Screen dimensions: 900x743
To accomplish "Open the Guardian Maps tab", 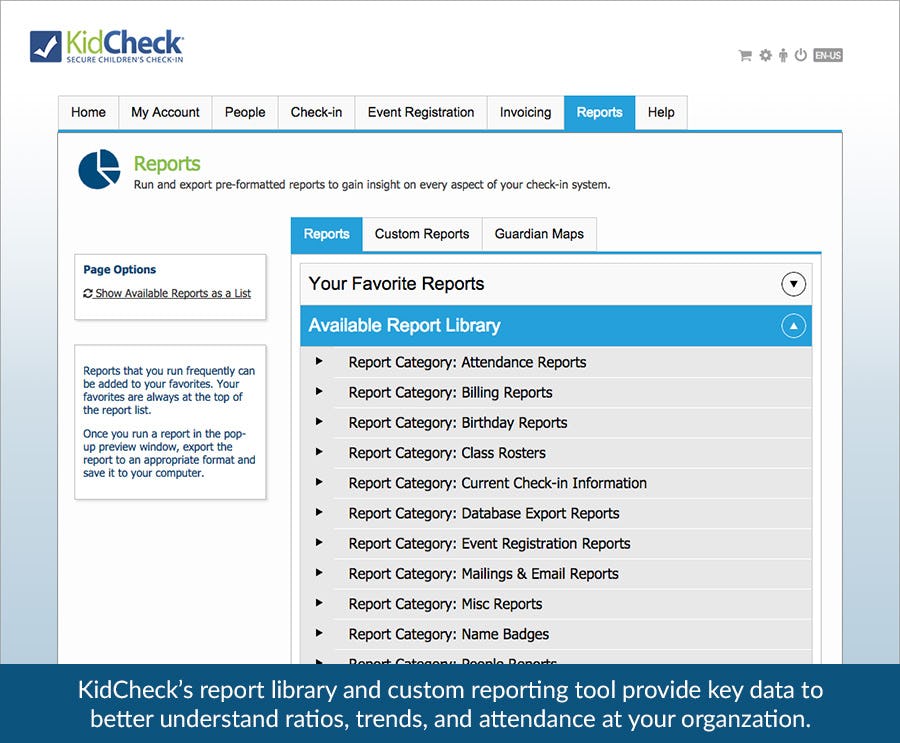I will [x=539, y=234].
